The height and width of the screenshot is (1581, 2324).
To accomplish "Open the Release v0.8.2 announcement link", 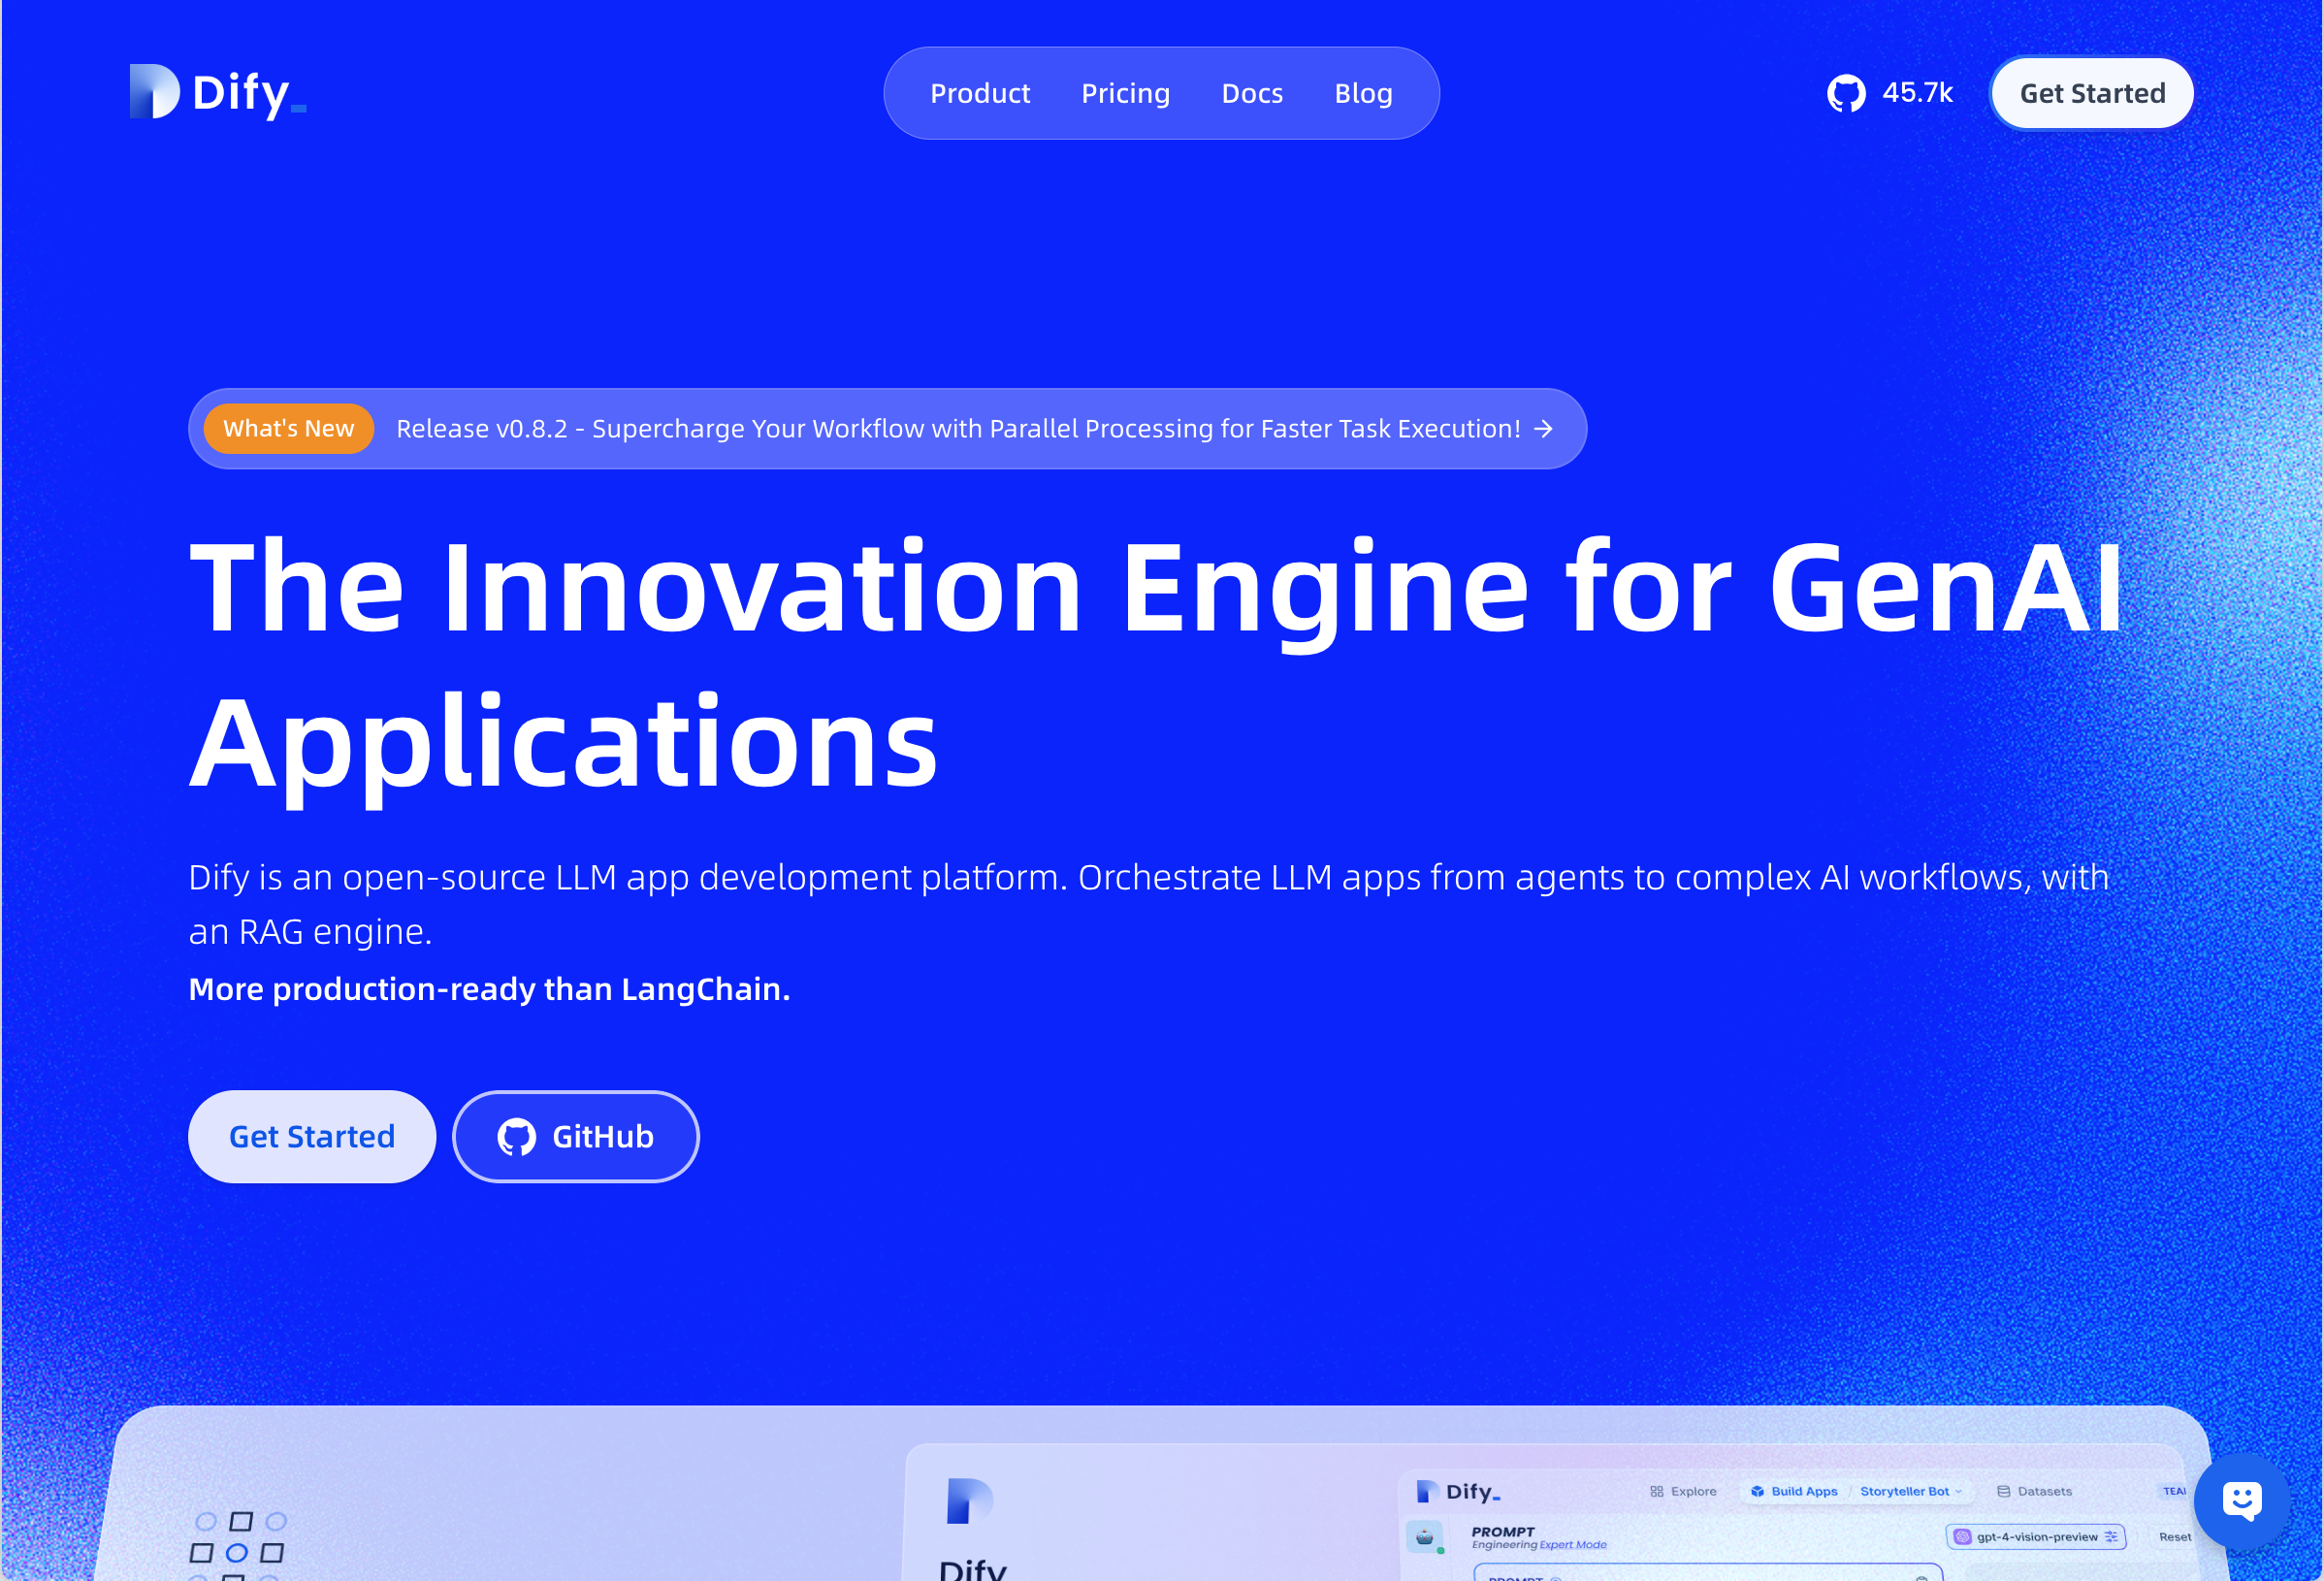I will point(957,429).
